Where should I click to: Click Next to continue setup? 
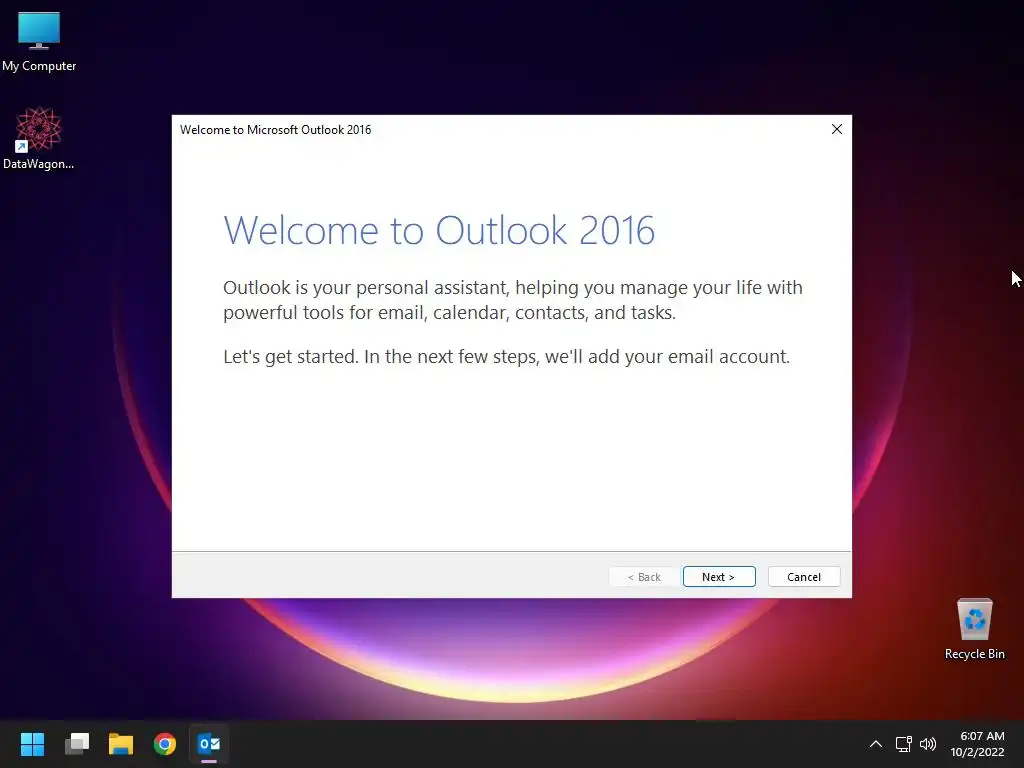pos(719,577)
